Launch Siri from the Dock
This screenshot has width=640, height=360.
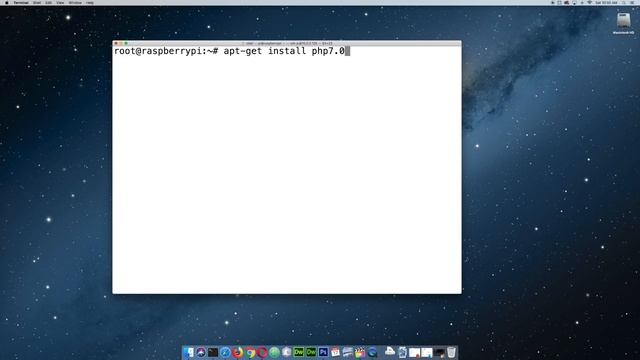[x=201, y=352]
